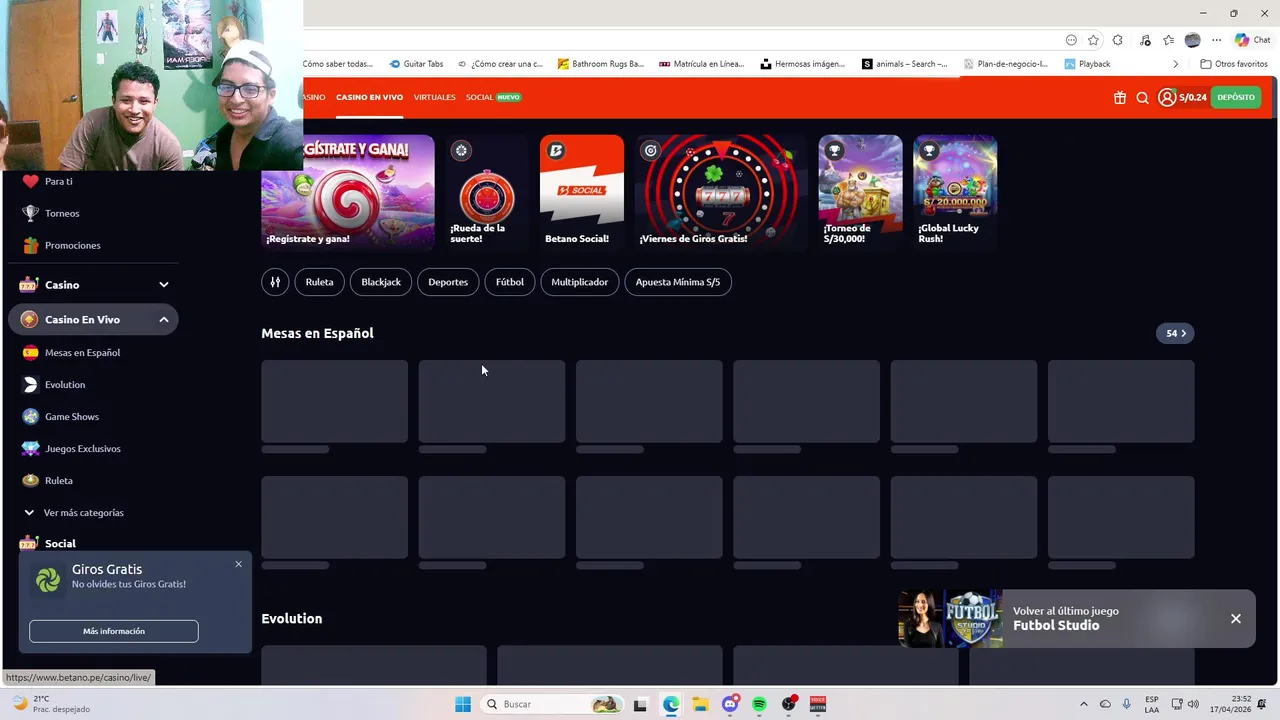This screenshot has width=1280, height=720.
Task: Click Más información on Giros Gratis
Action: point(114,631)
